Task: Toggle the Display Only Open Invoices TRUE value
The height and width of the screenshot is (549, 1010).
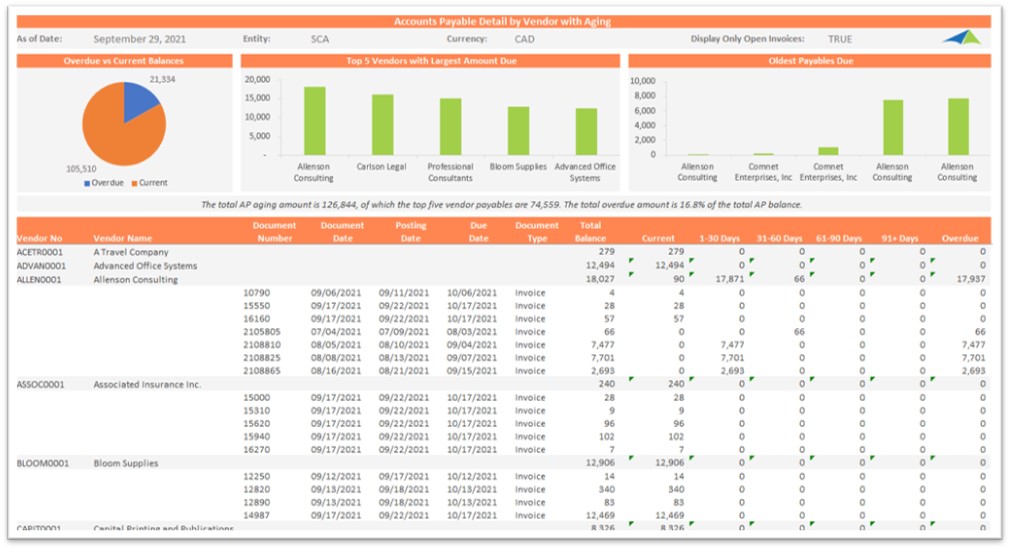Action: [840, 40]
